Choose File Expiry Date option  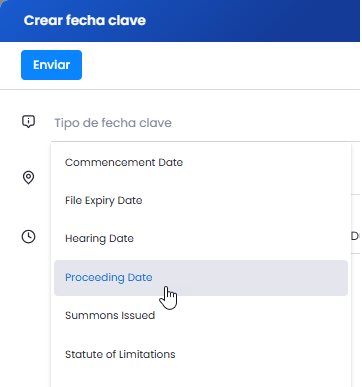(201, 201)
